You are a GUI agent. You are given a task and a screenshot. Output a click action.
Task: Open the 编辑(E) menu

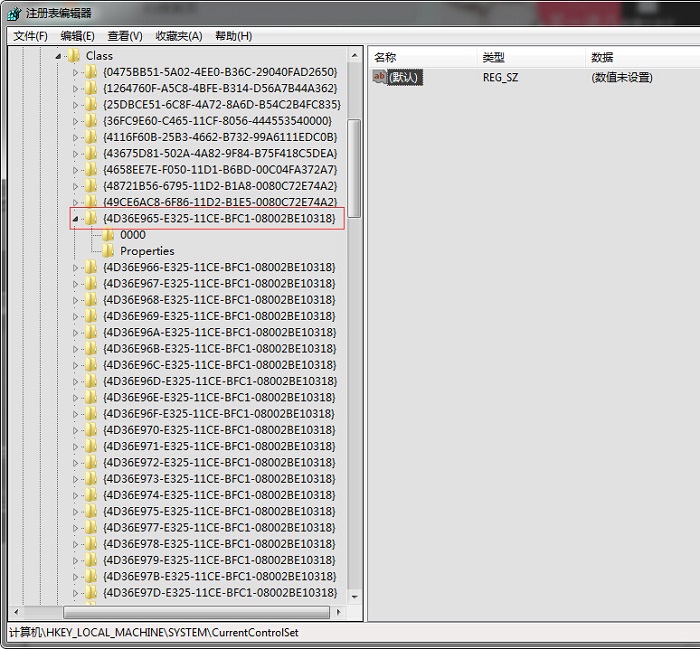77,36
